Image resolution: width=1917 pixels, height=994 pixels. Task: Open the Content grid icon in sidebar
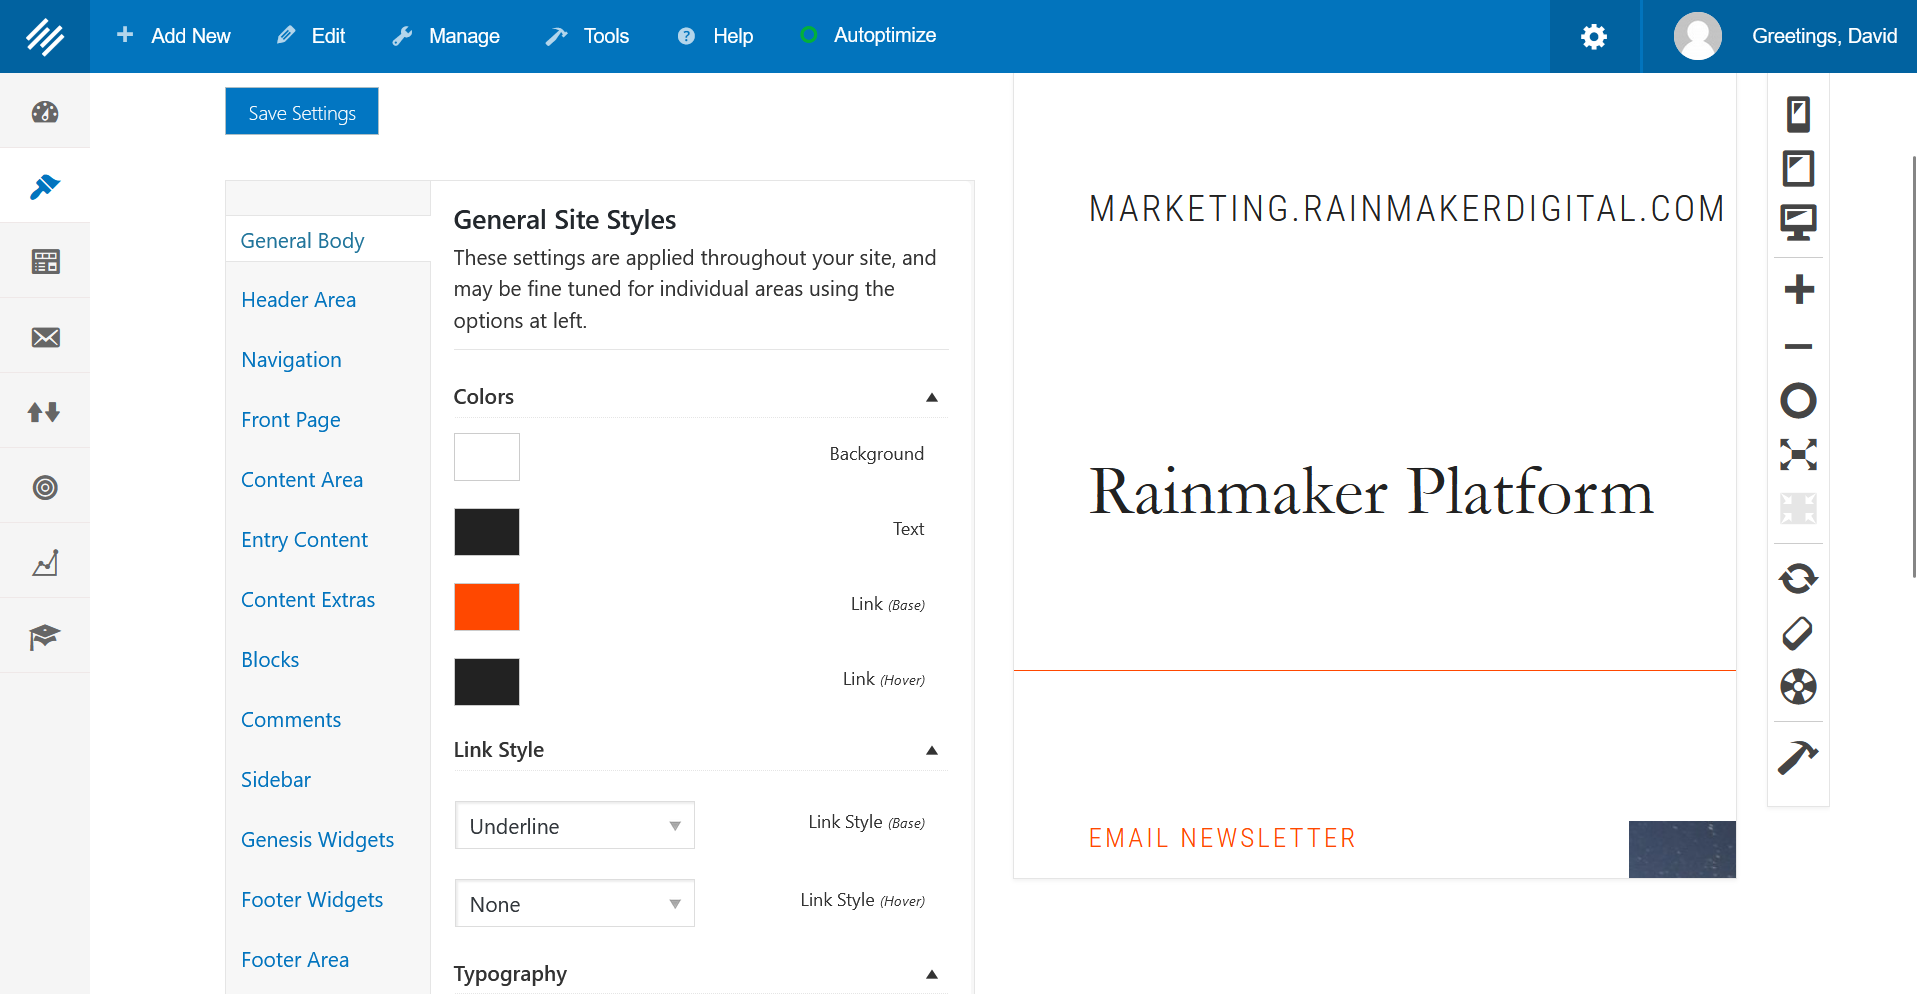pyautogui.click(x=45, y=260)
